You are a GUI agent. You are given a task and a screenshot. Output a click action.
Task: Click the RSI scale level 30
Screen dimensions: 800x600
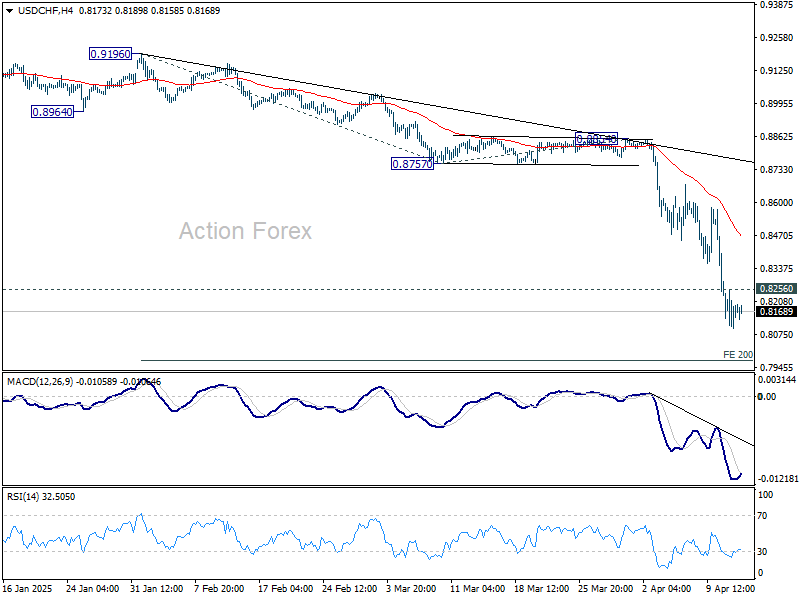(x=762, y=552)
